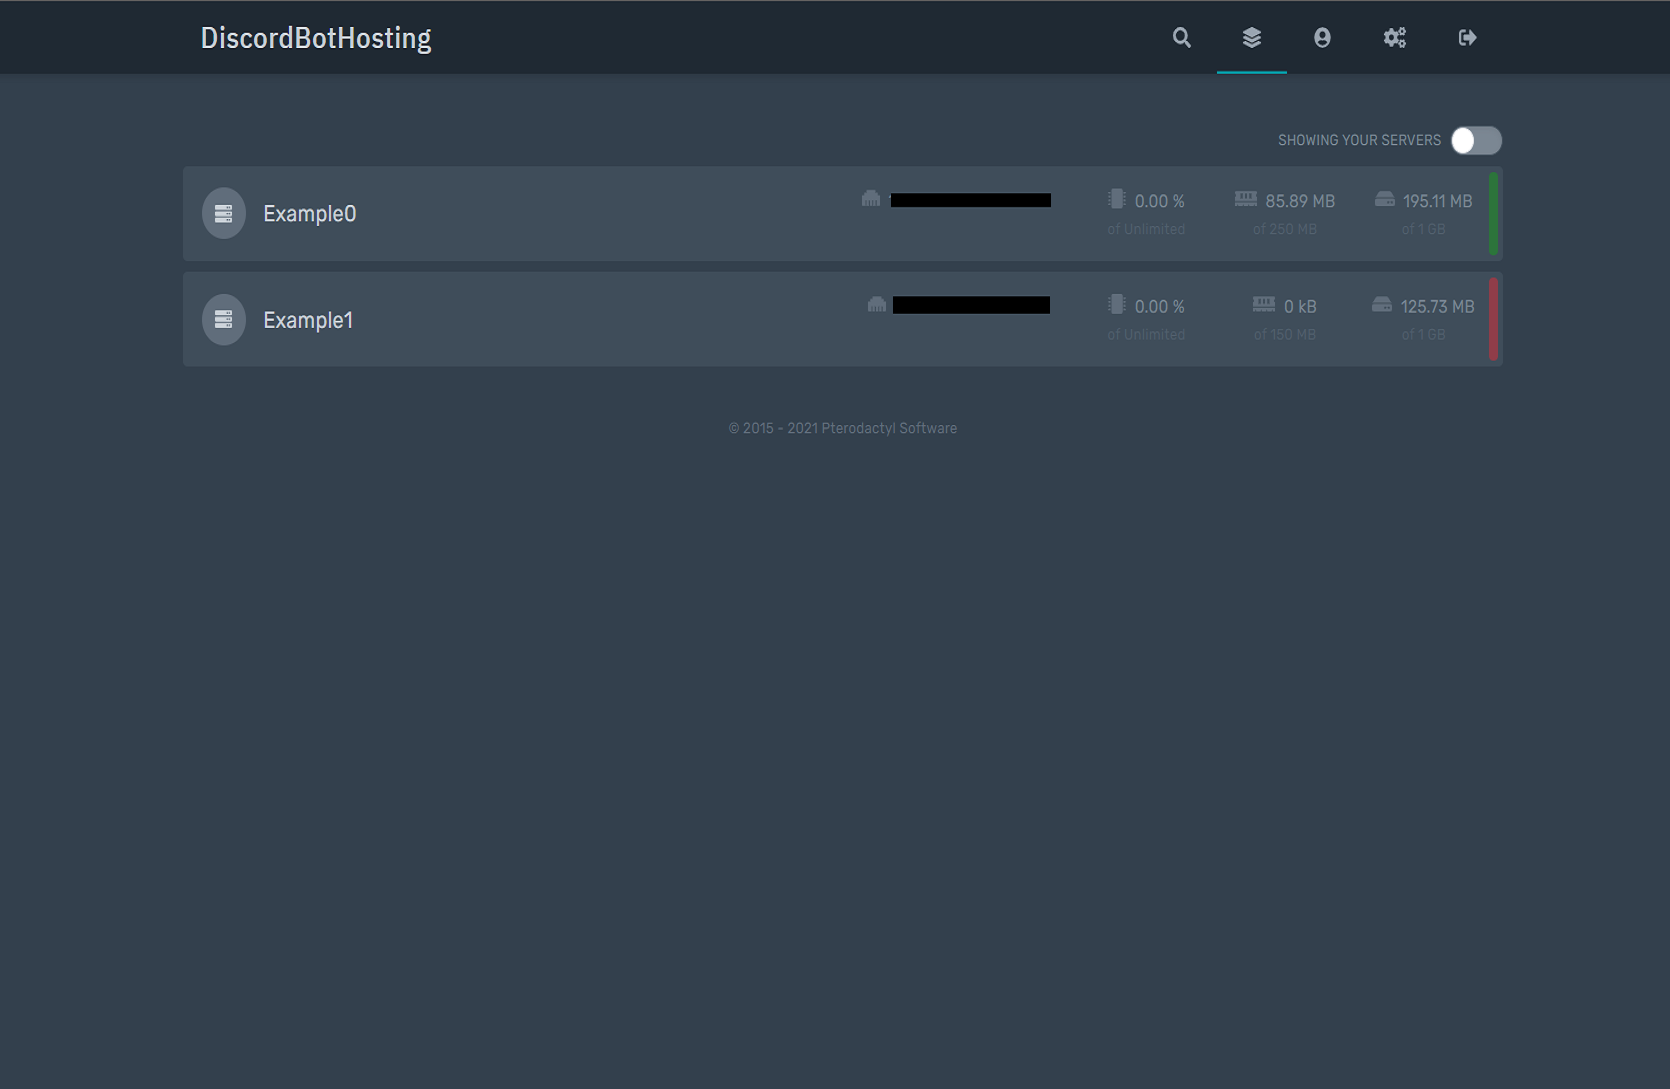Log out using the exit icon
Viewport: 1670px width, 1089px height.
coord(1466,37)
